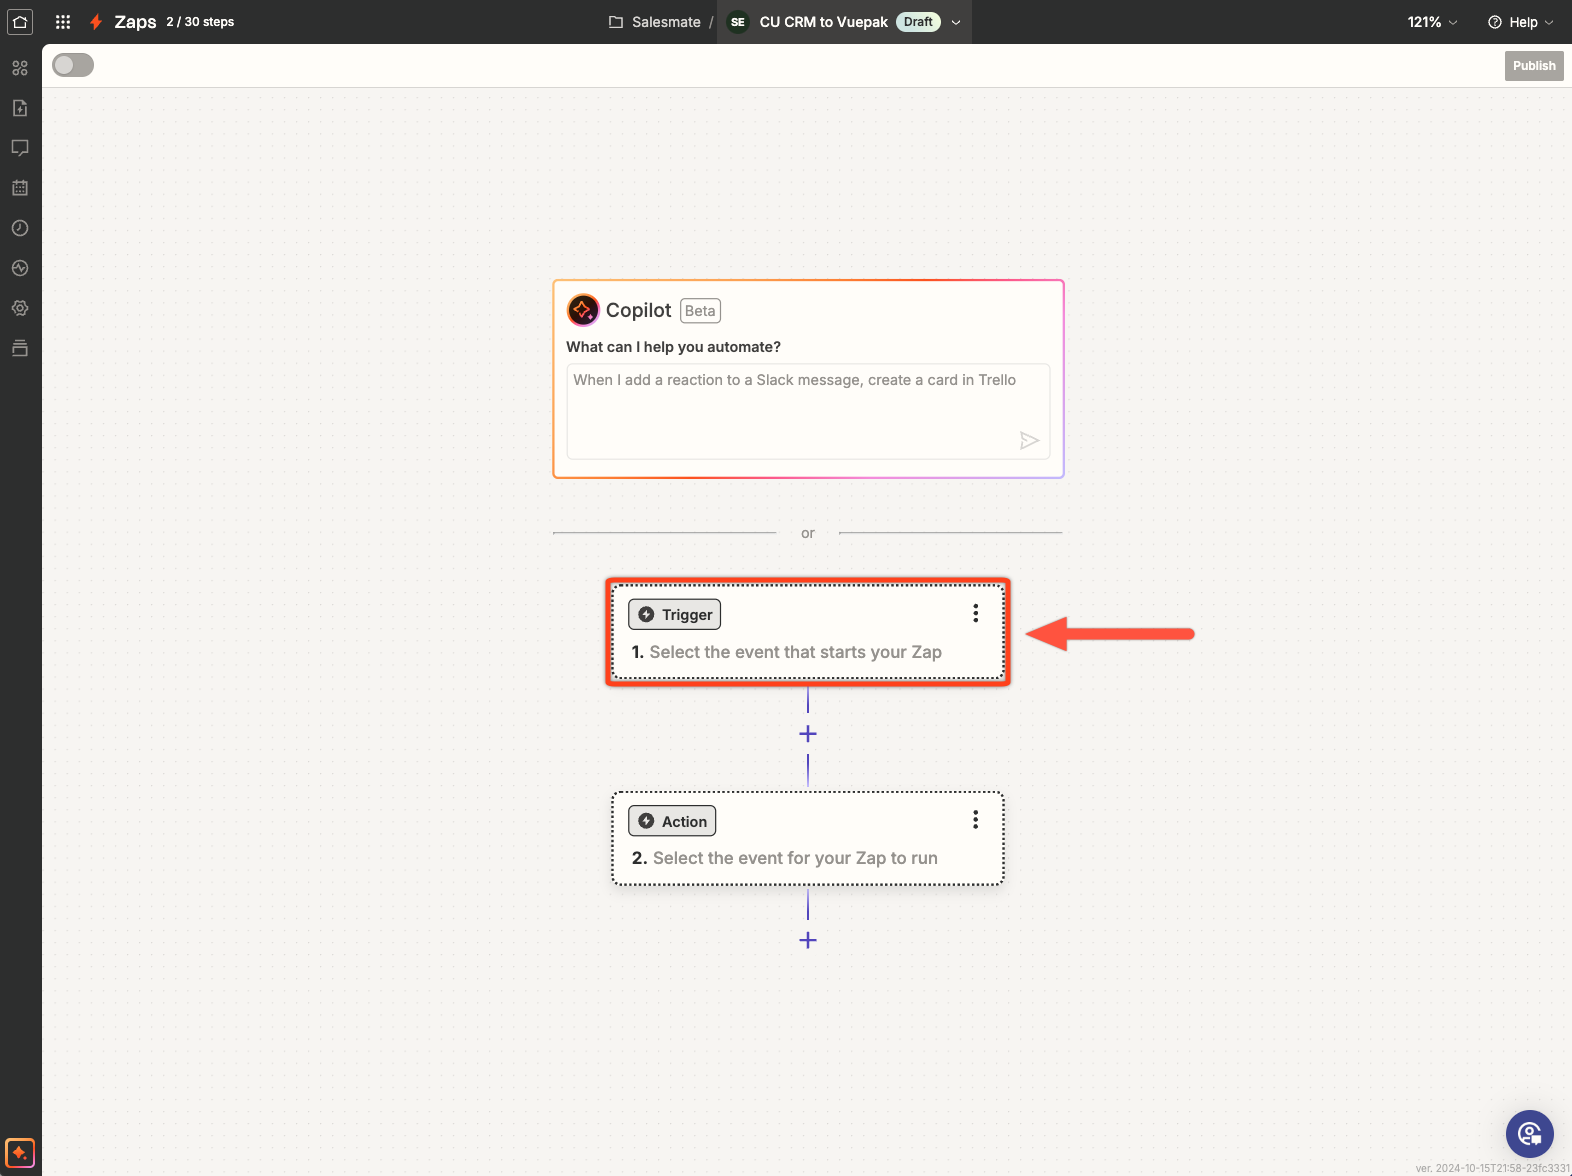Image resolution: width=1572 pixels, height=1176 pixels.
Task: Open the Trigger step three-dot menu
Action: (975, 614)
